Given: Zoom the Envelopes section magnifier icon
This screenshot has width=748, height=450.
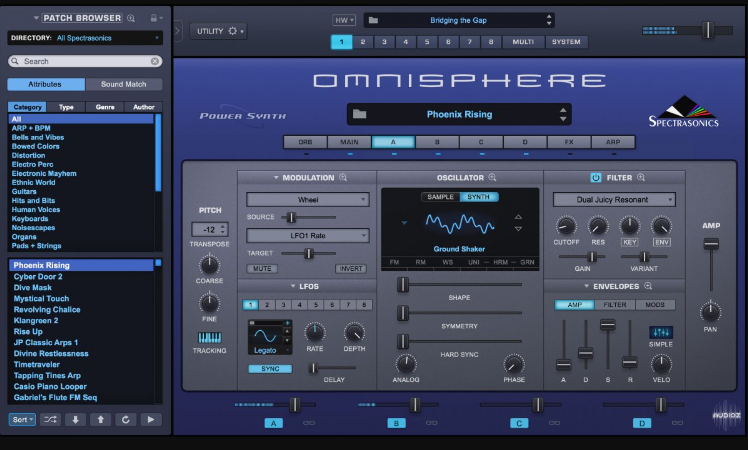Looking at the screenshot, I should [x=648, y=286].
